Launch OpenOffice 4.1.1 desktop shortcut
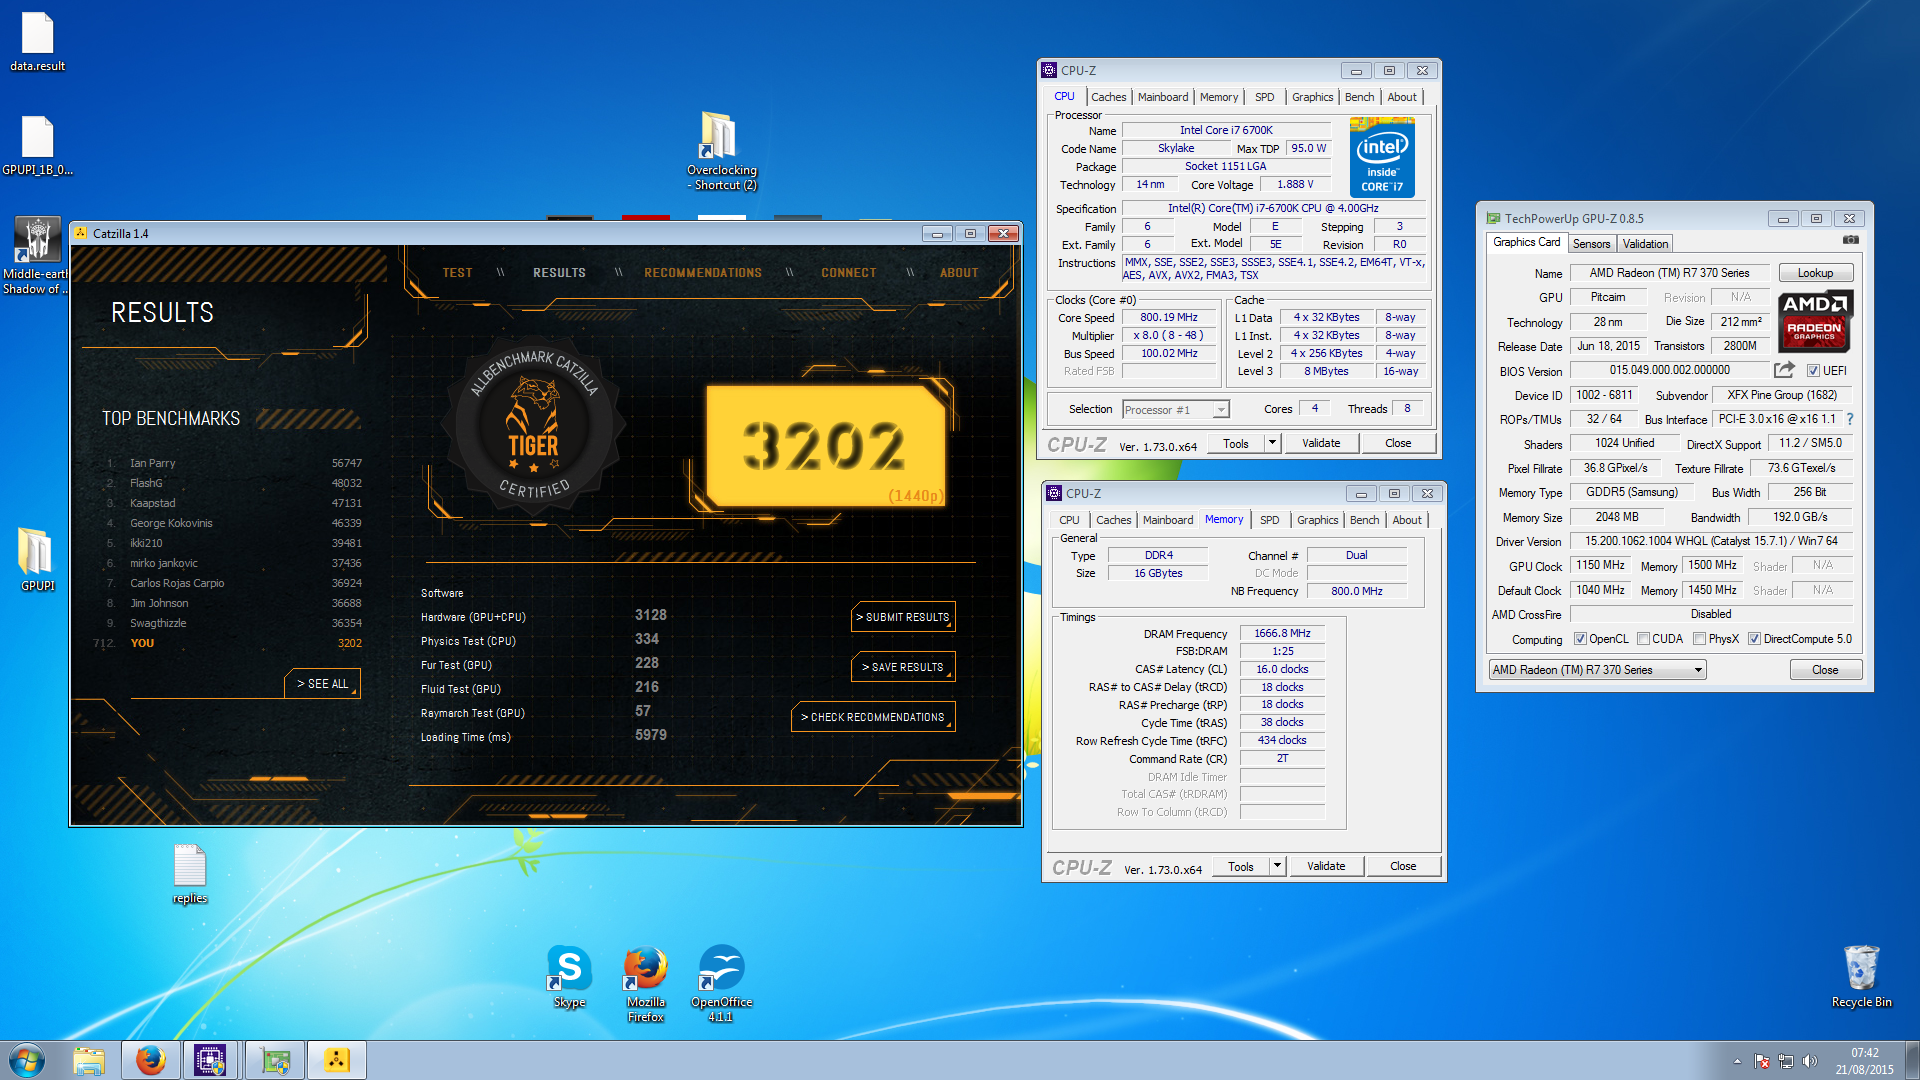 coord(721,984)
